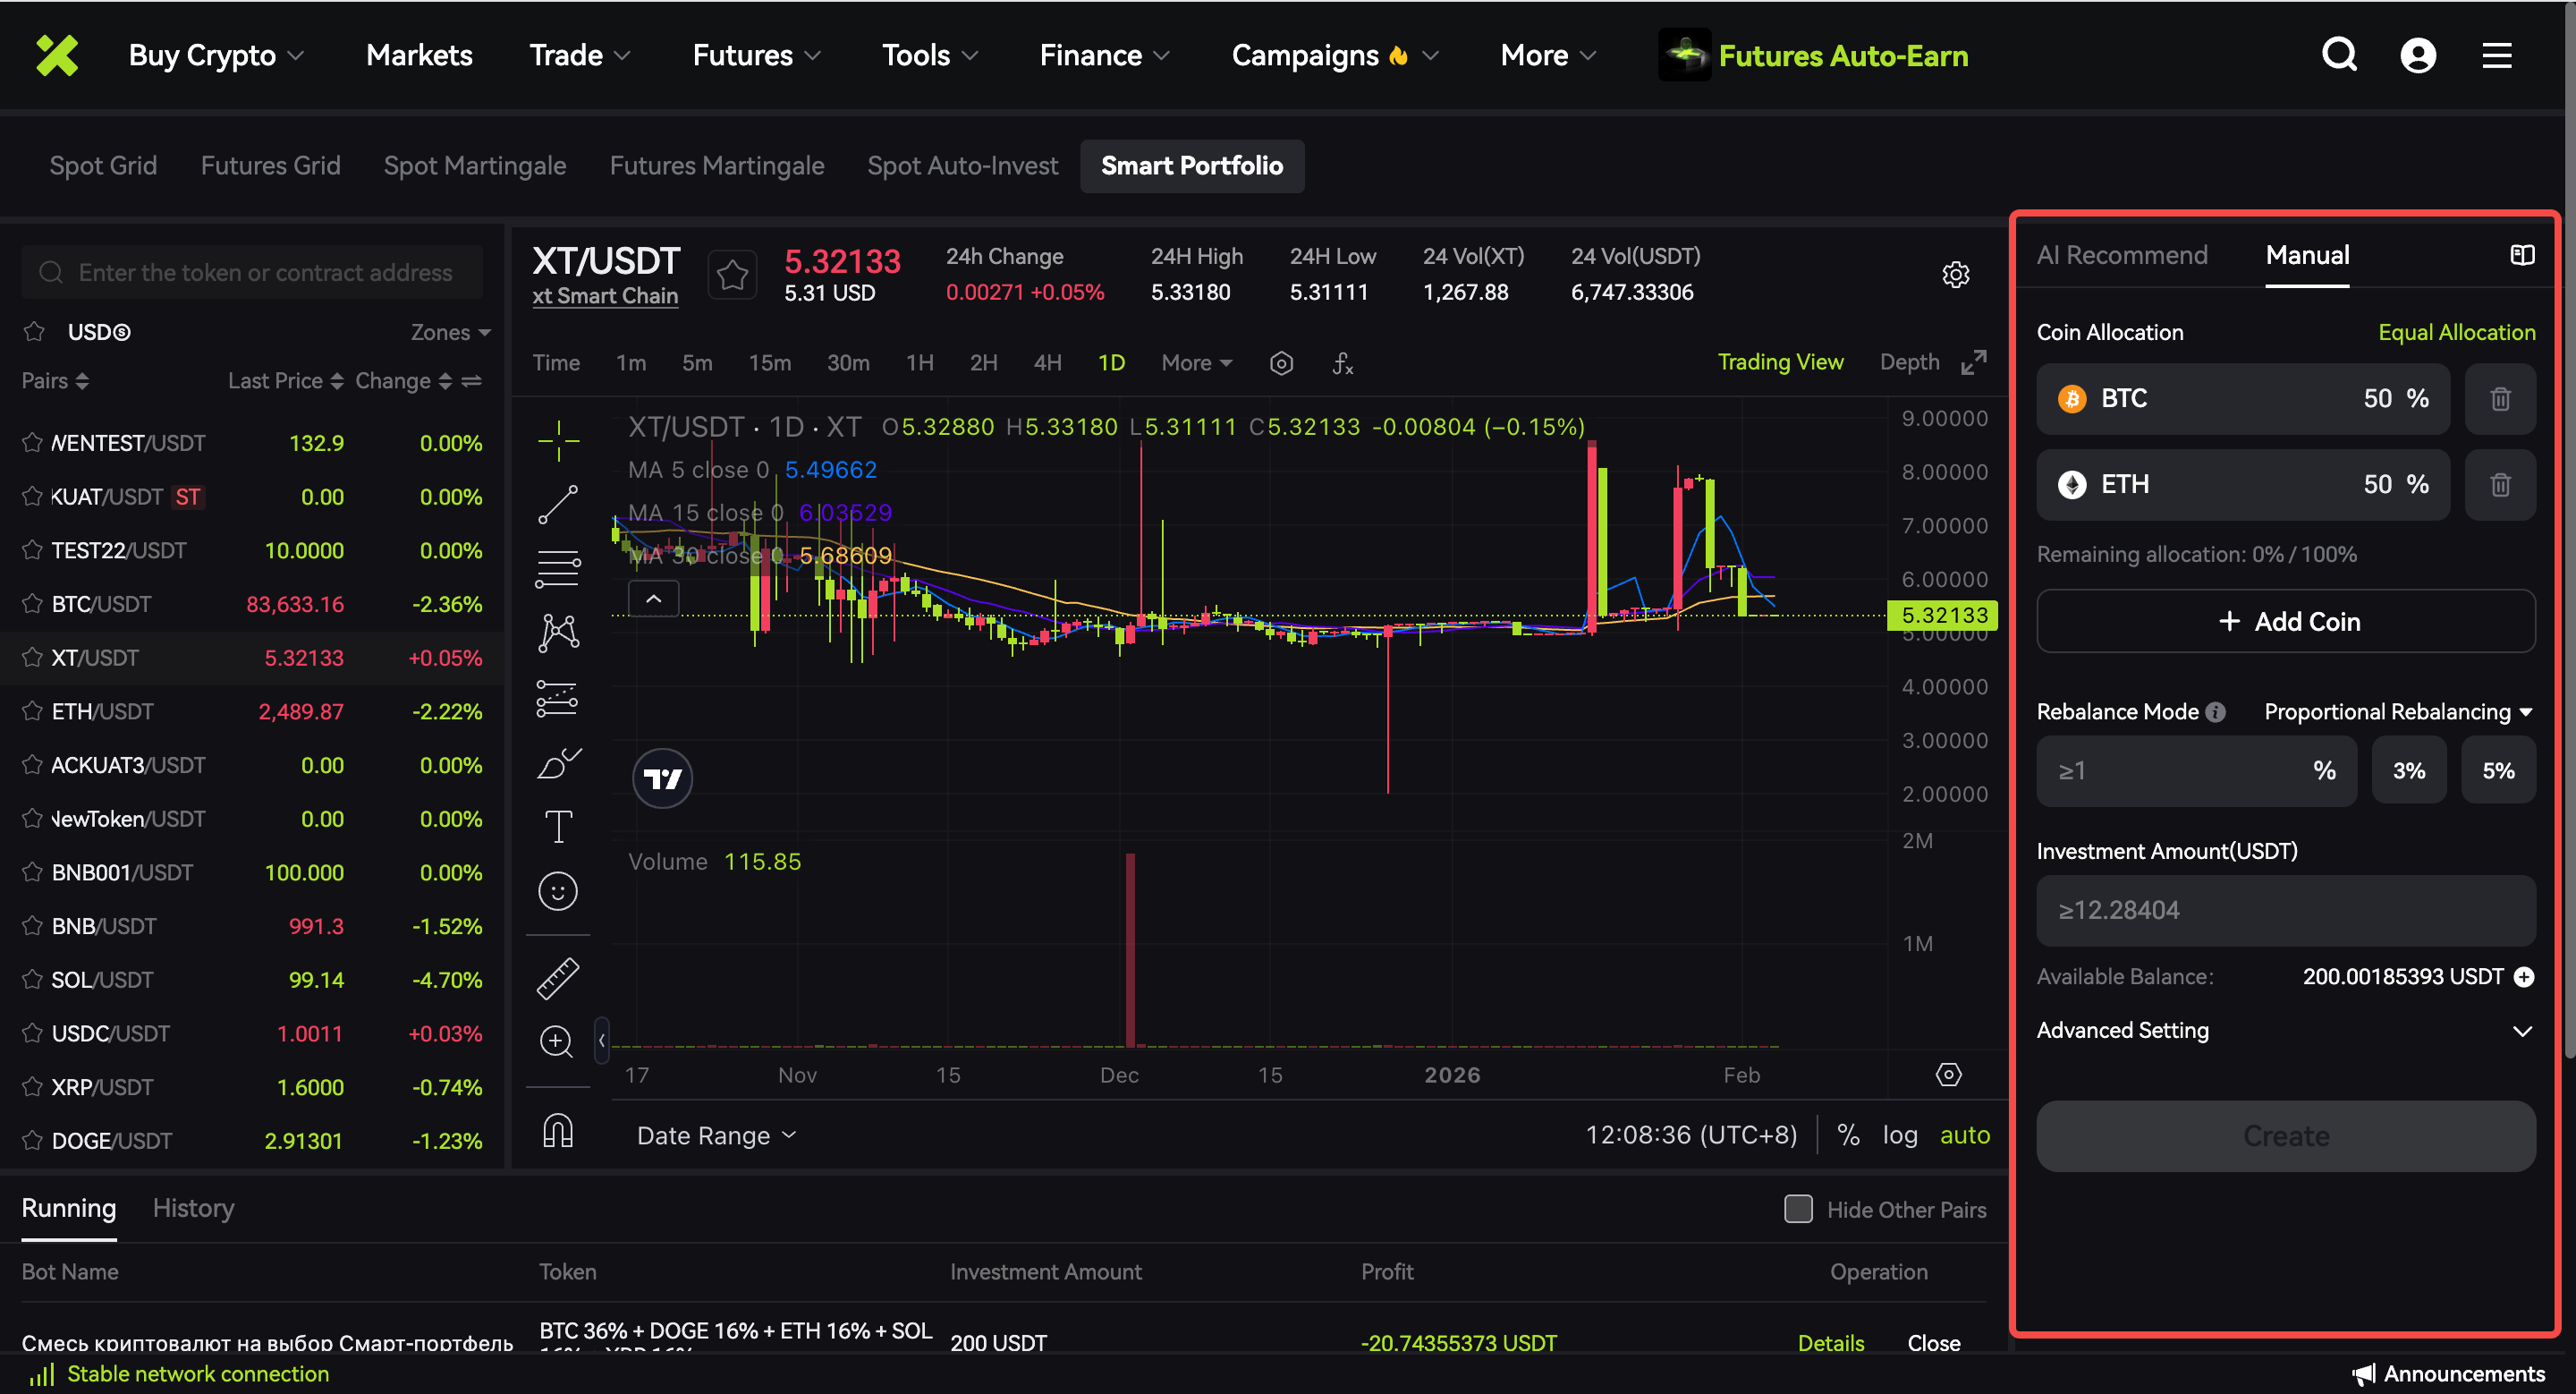Select the crosshair cursor drawing tool
The height and width of the screenshot is (1394, 2576).
(x=558, y=440)
